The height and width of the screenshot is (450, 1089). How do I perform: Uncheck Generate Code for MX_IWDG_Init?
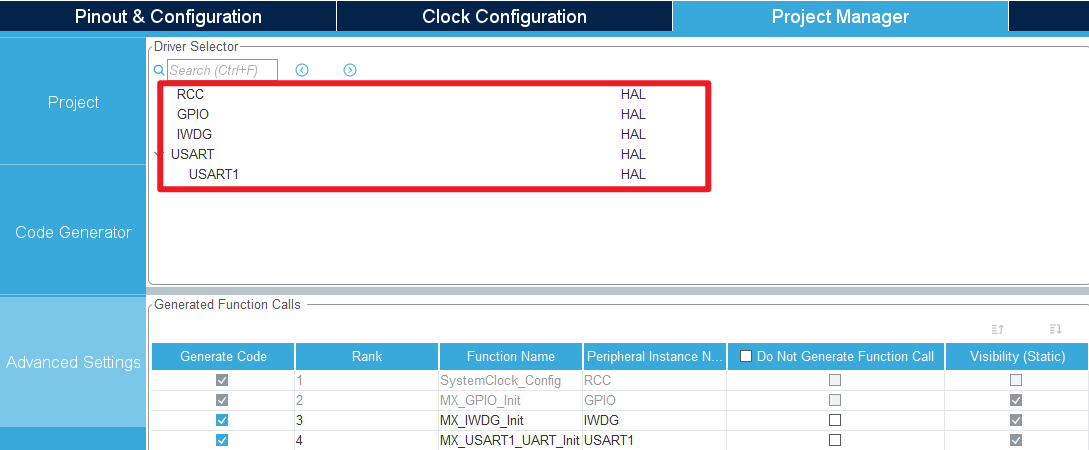point(222,420)
